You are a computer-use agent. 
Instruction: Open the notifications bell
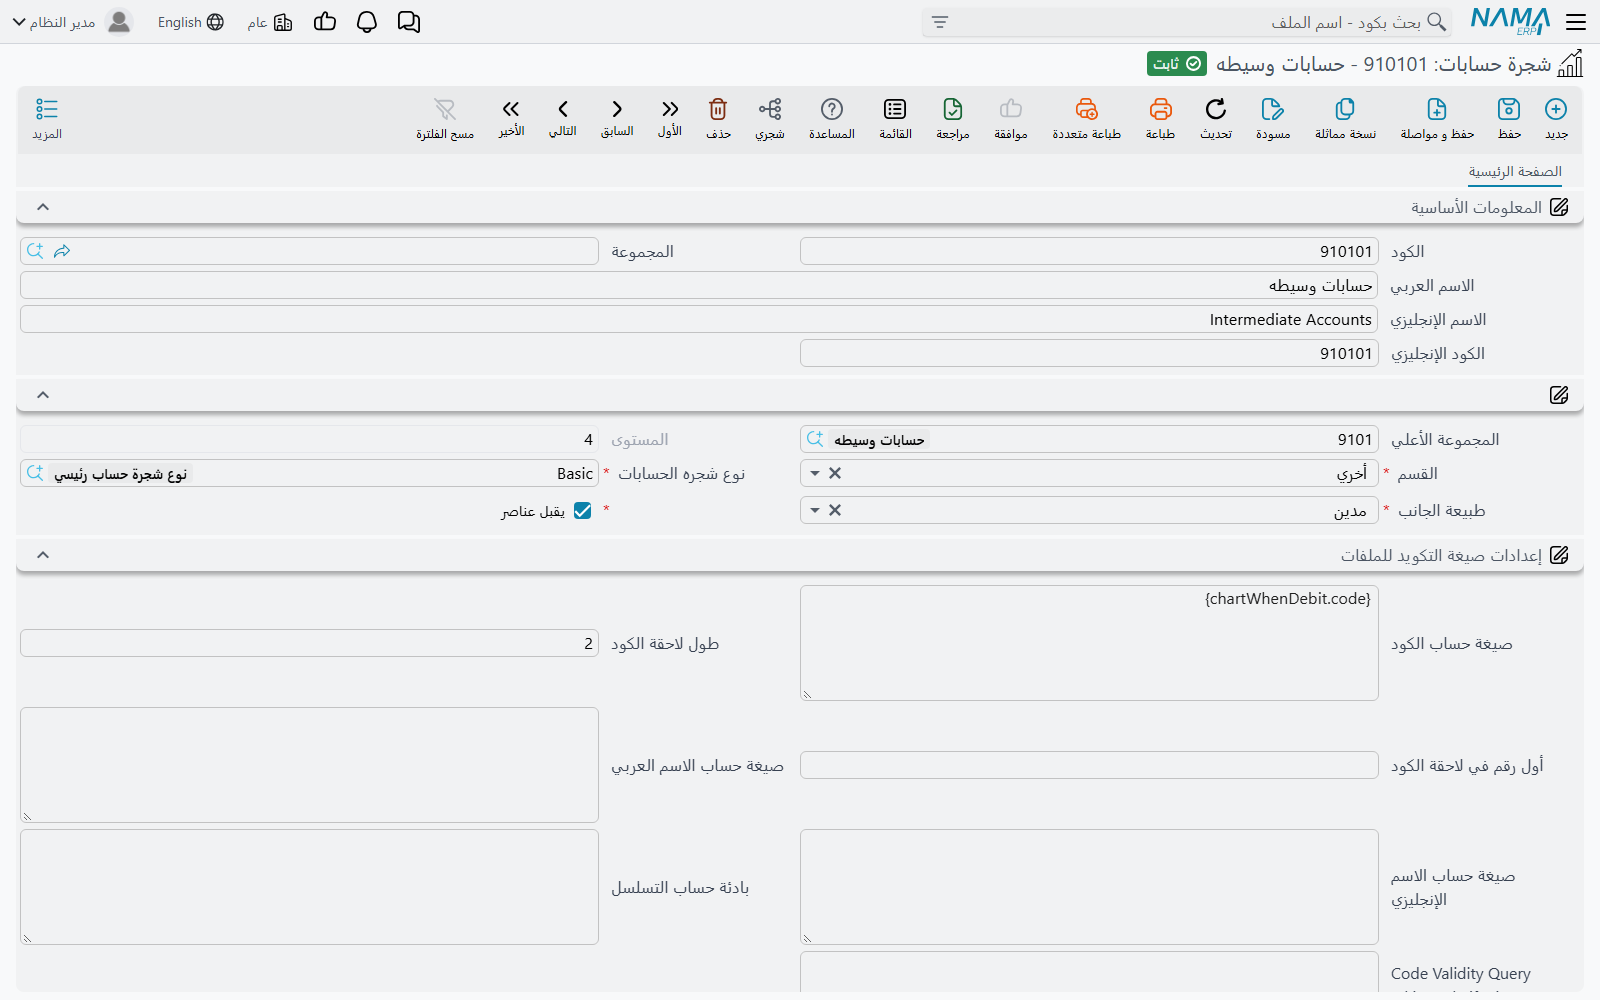367,22
